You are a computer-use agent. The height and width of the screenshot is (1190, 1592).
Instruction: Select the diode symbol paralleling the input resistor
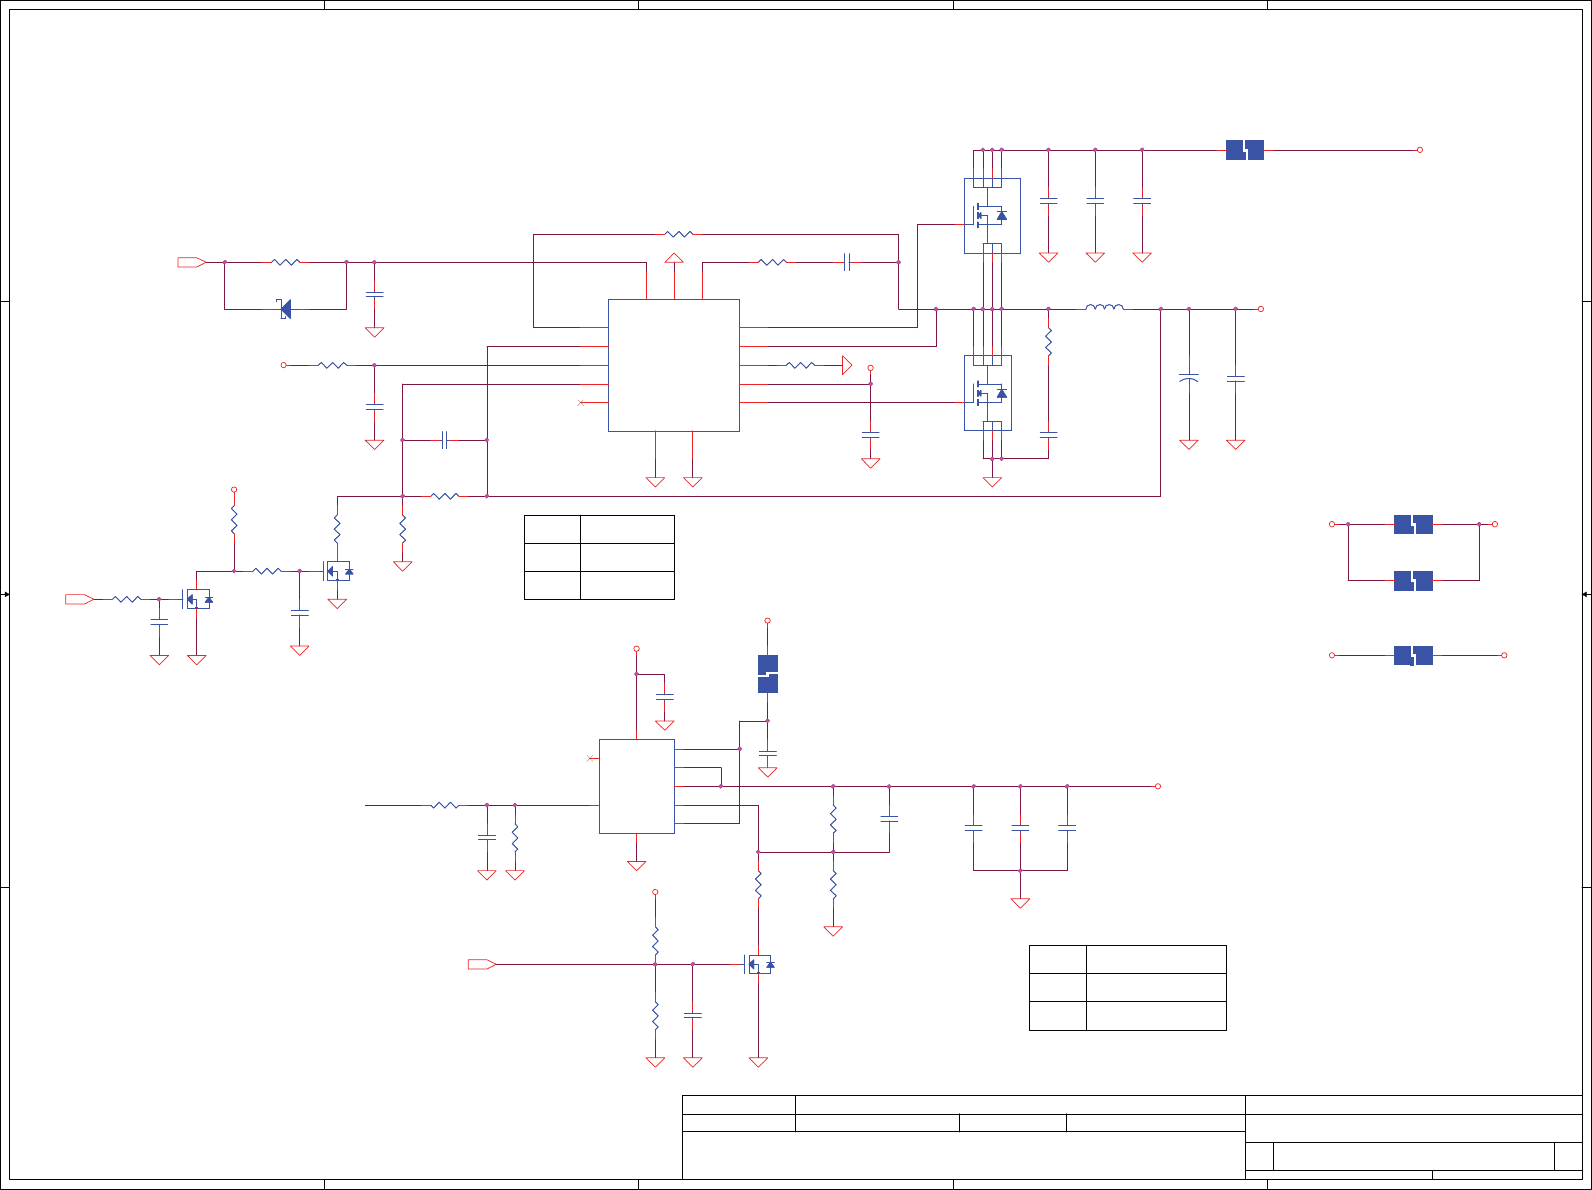click(285, 309)
